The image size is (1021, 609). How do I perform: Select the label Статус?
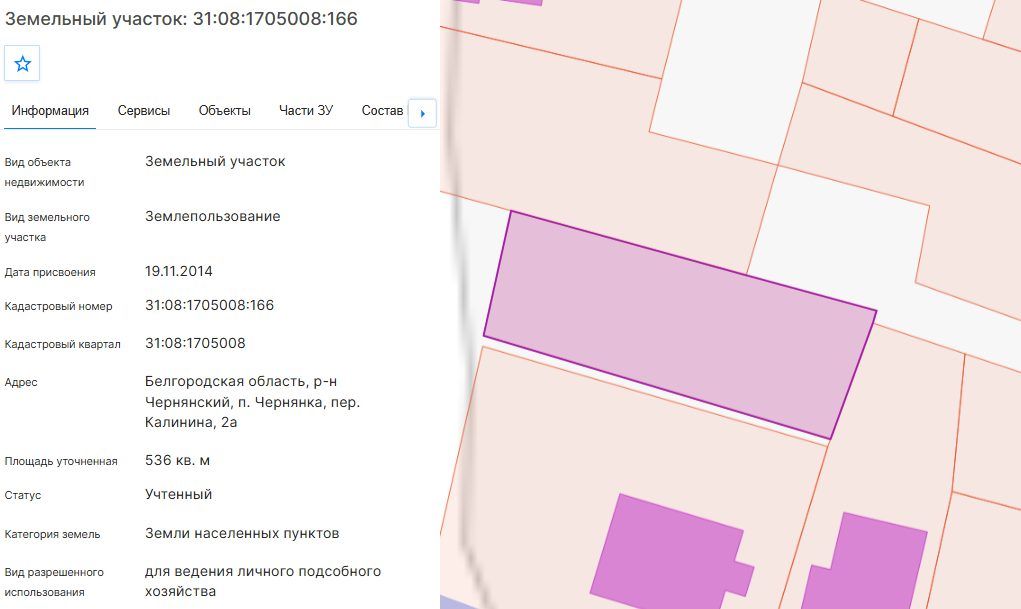[x=23, y=495]
